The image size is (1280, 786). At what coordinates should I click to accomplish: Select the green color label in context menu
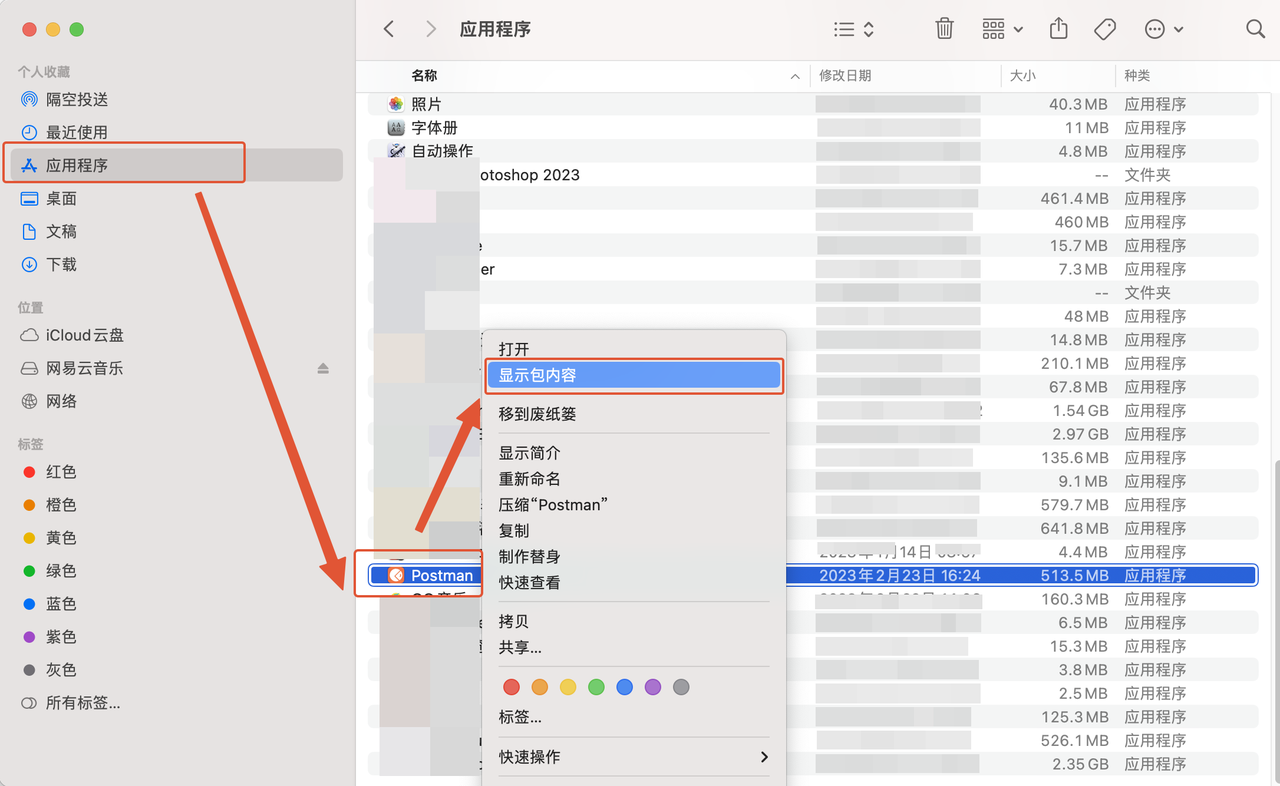click(x=596, y=687)
